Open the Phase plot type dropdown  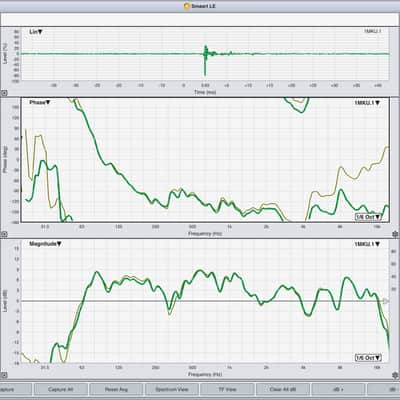(x=40, y=103)
